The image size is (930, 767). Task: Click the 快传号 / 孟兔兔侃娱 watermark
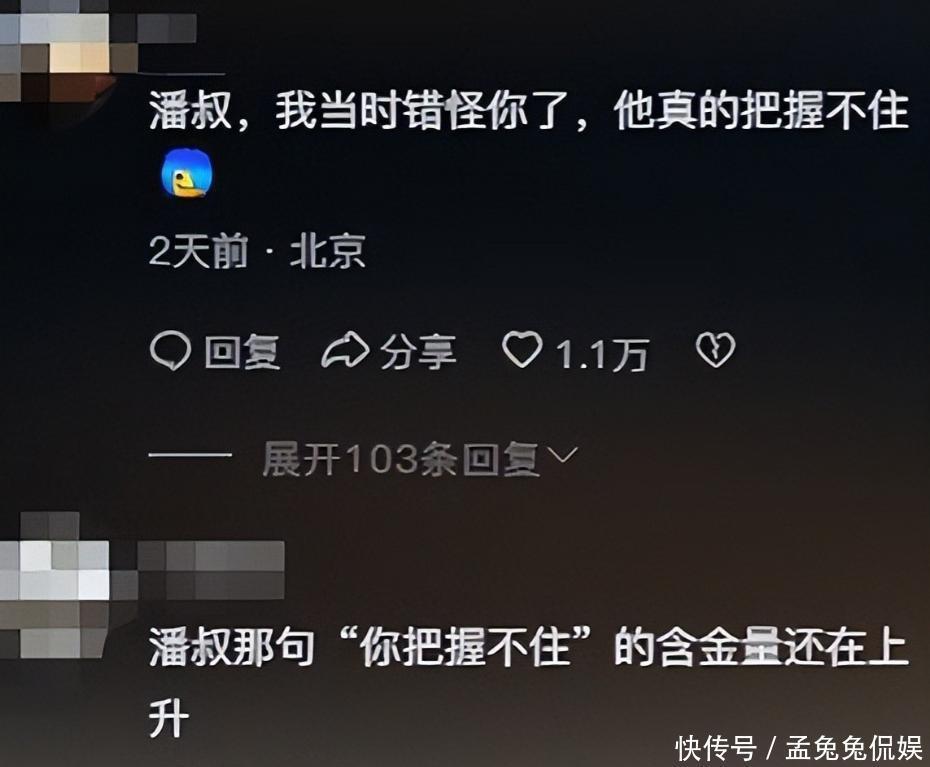pyautogui.click(x=800, y=748)
